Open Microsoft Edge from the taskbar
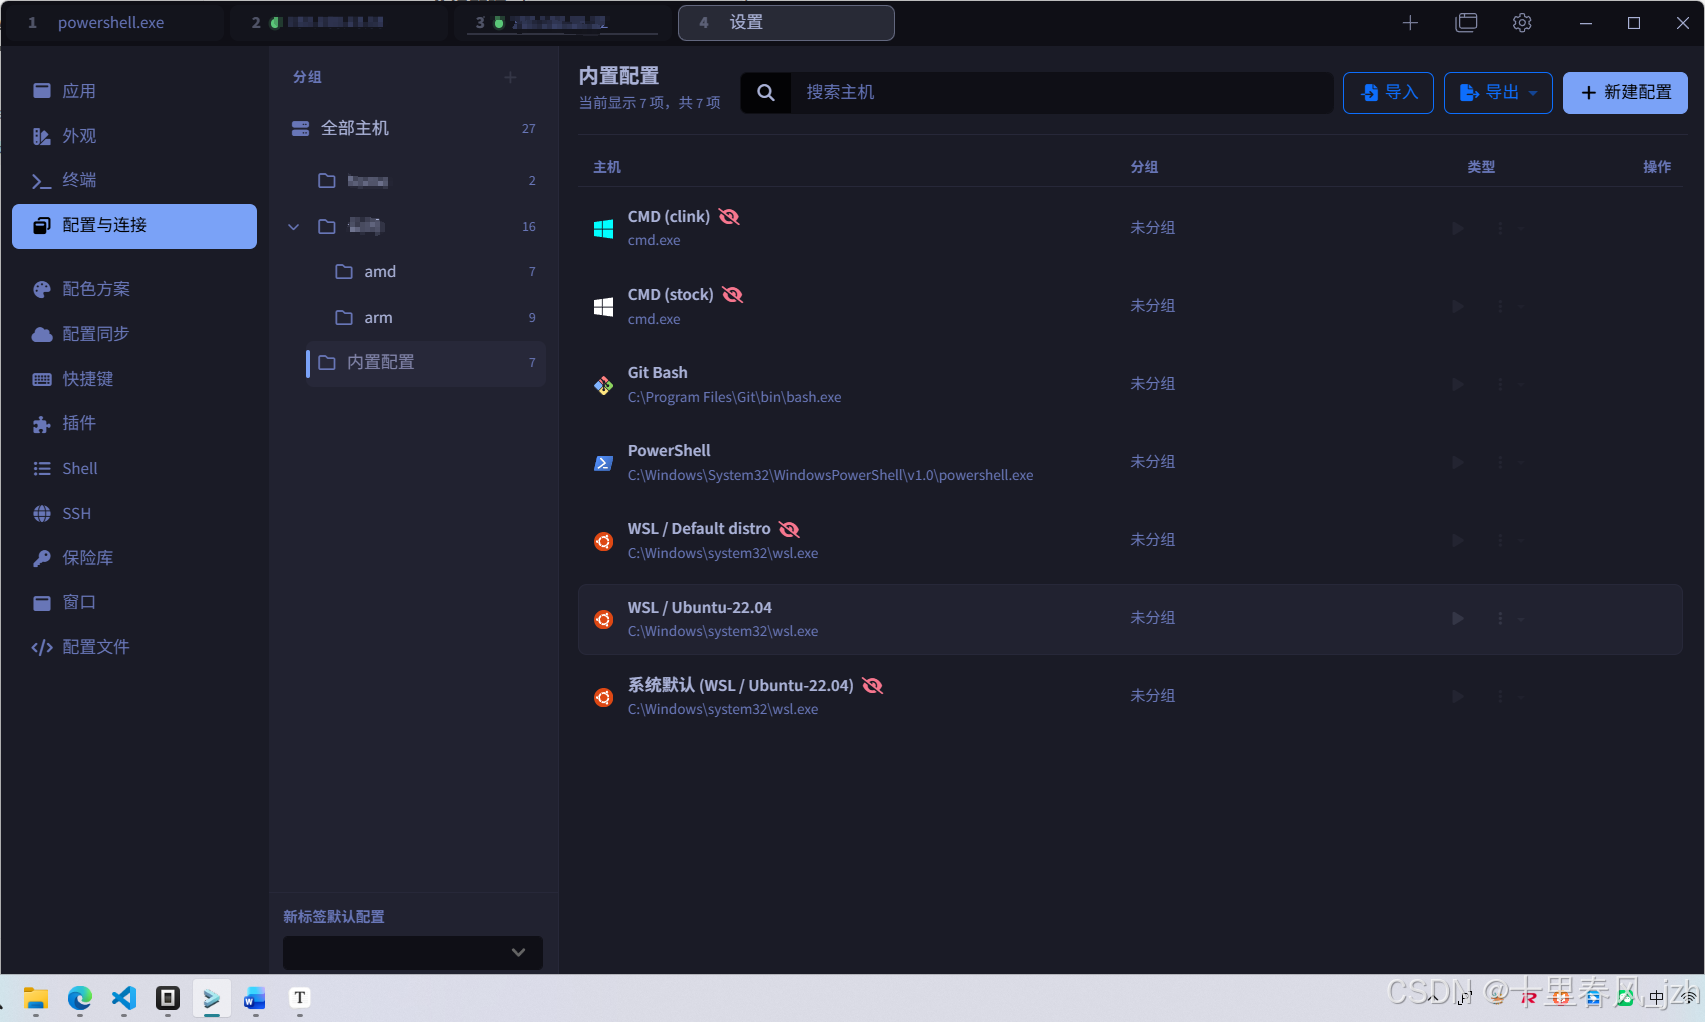This screenshot has height=1022, width=1705. 80,998
